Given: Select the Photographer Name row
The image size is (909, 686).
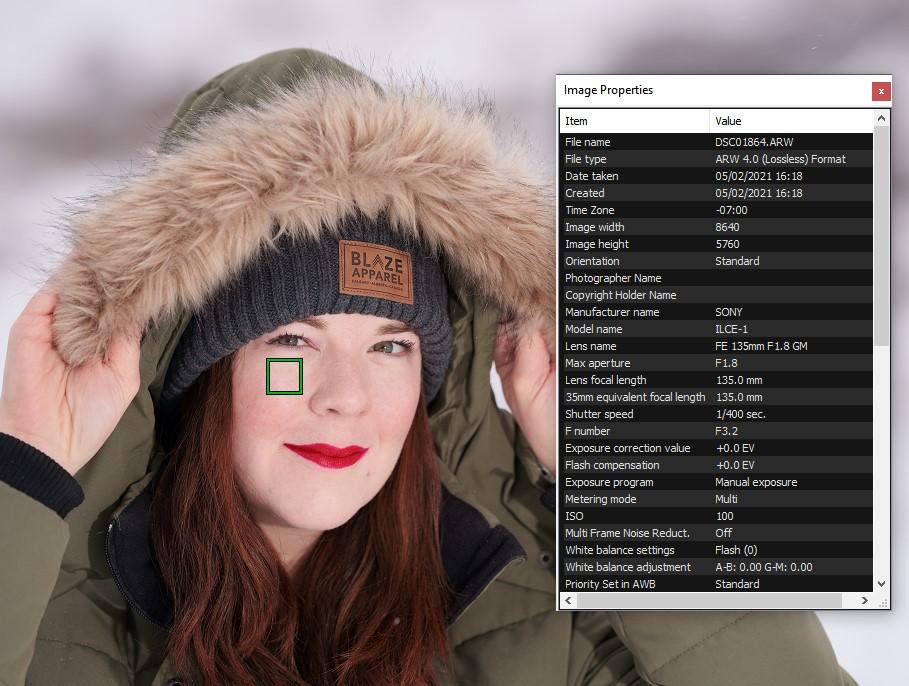Looking at the screenshot, I should (716, 278).
